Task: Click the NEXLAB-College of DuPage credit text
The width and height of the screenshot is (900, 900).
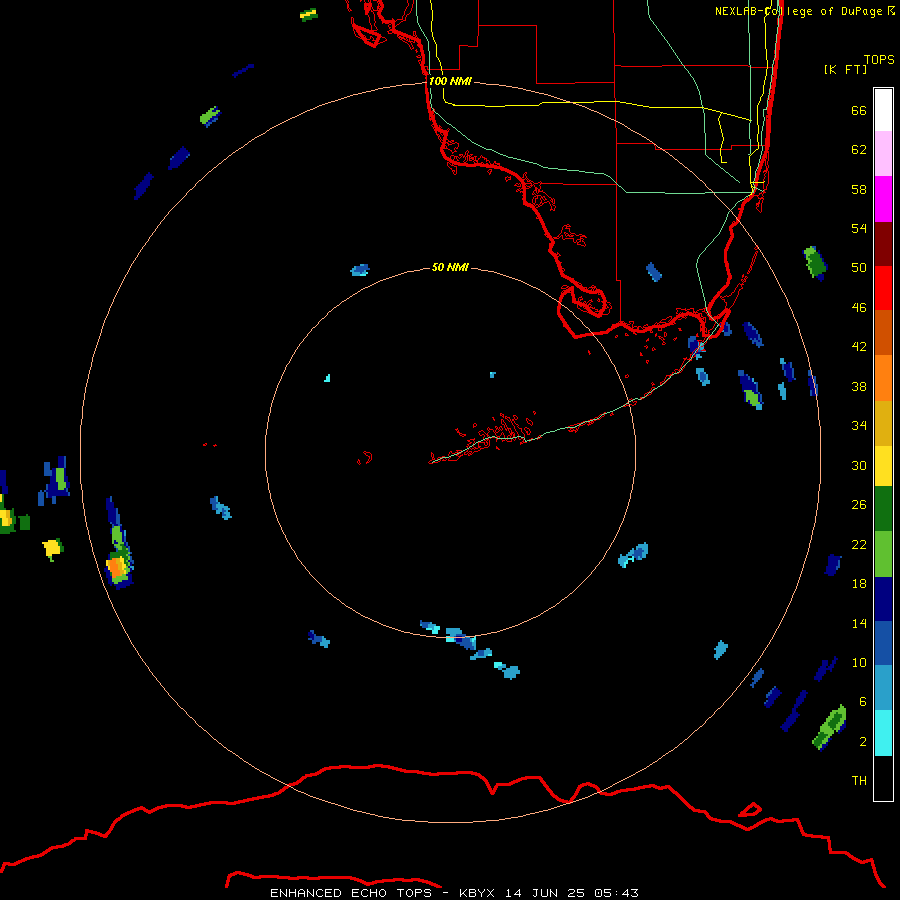Action: click(x=805, y=11)
